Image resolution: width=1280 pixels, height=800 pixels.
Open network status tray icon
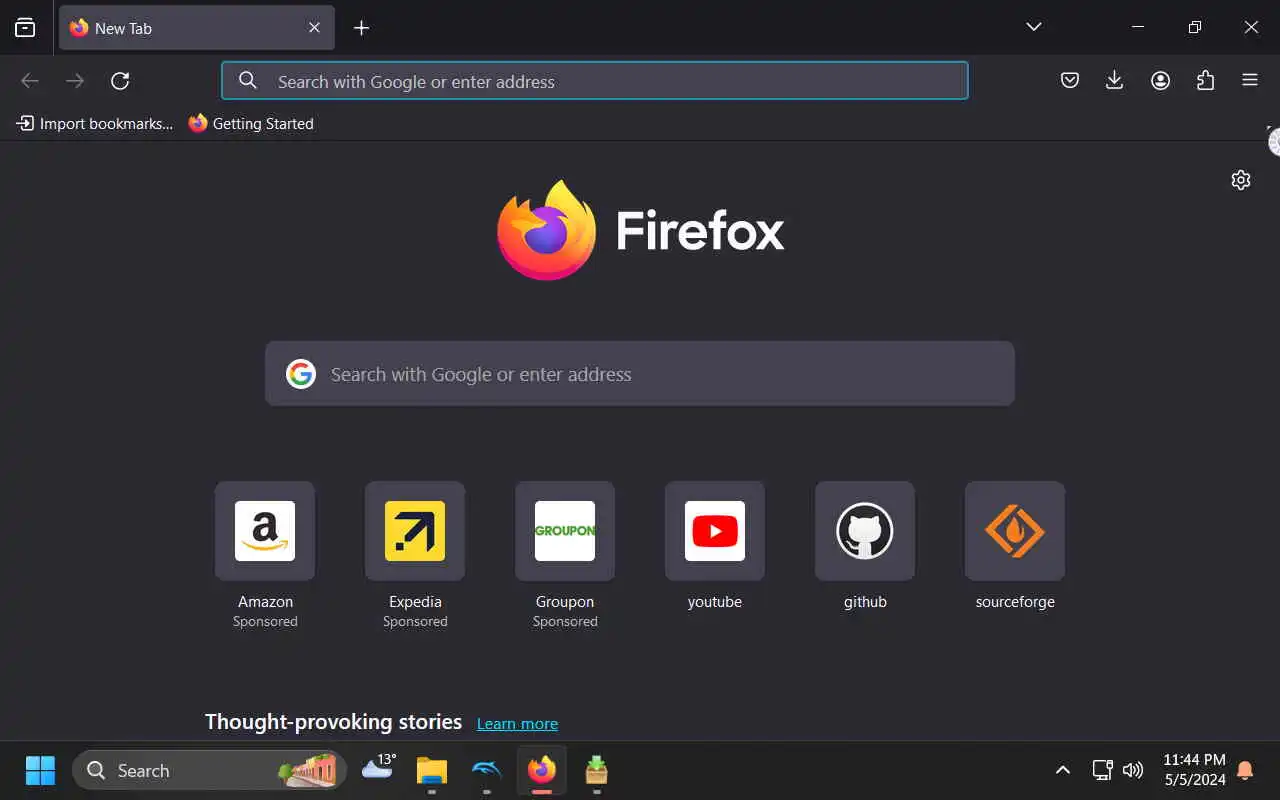[x=1102, y=770]
